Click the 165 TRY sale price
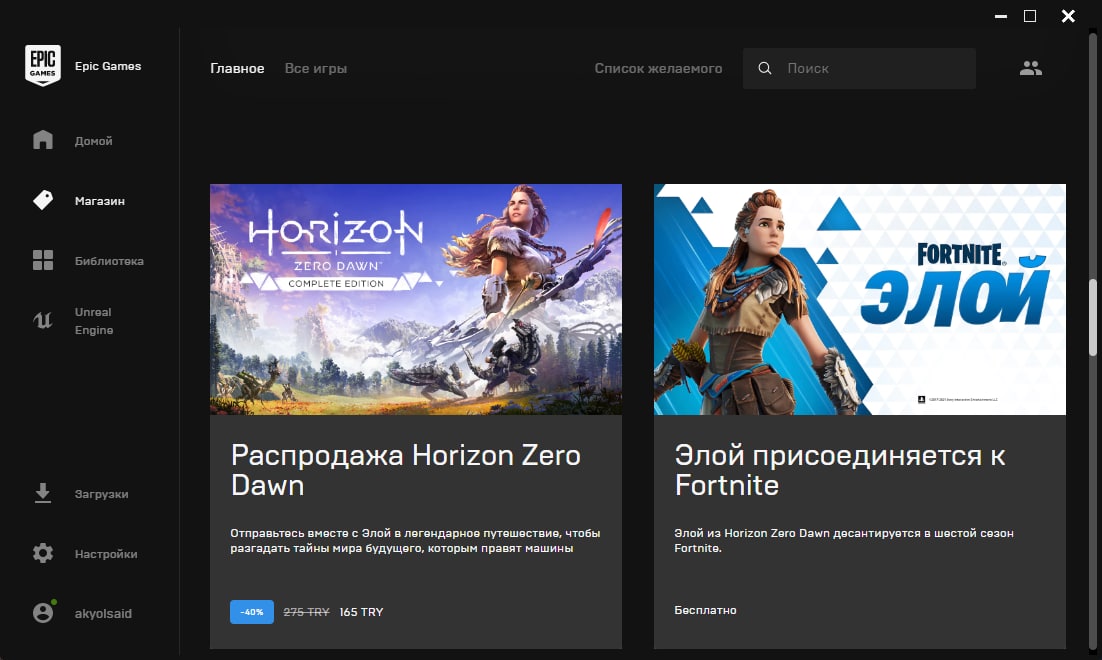The height and width of the screenshot is (660, 1102). 361,612
